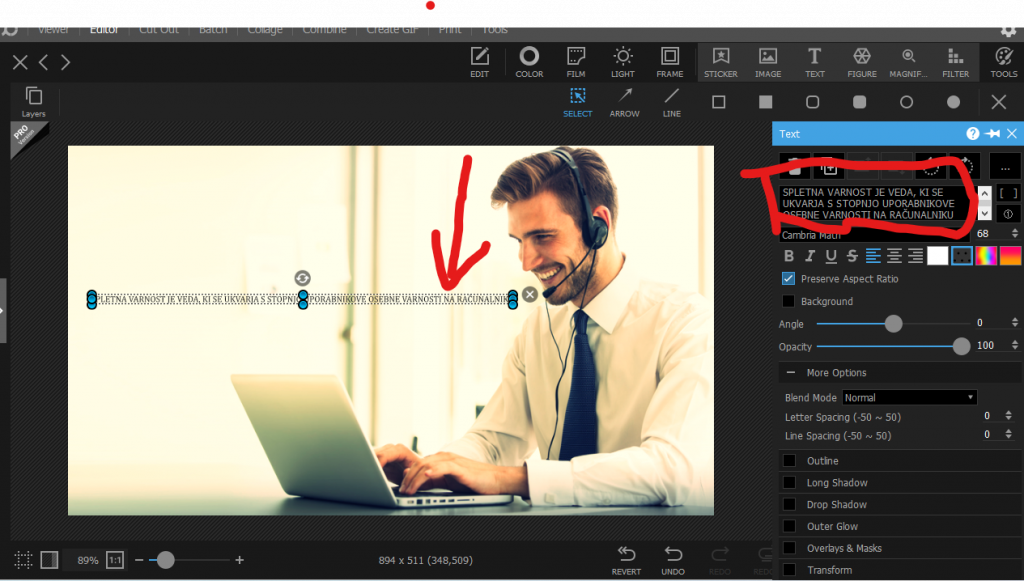
Task: Align text center
Action: tap(894, 256)
